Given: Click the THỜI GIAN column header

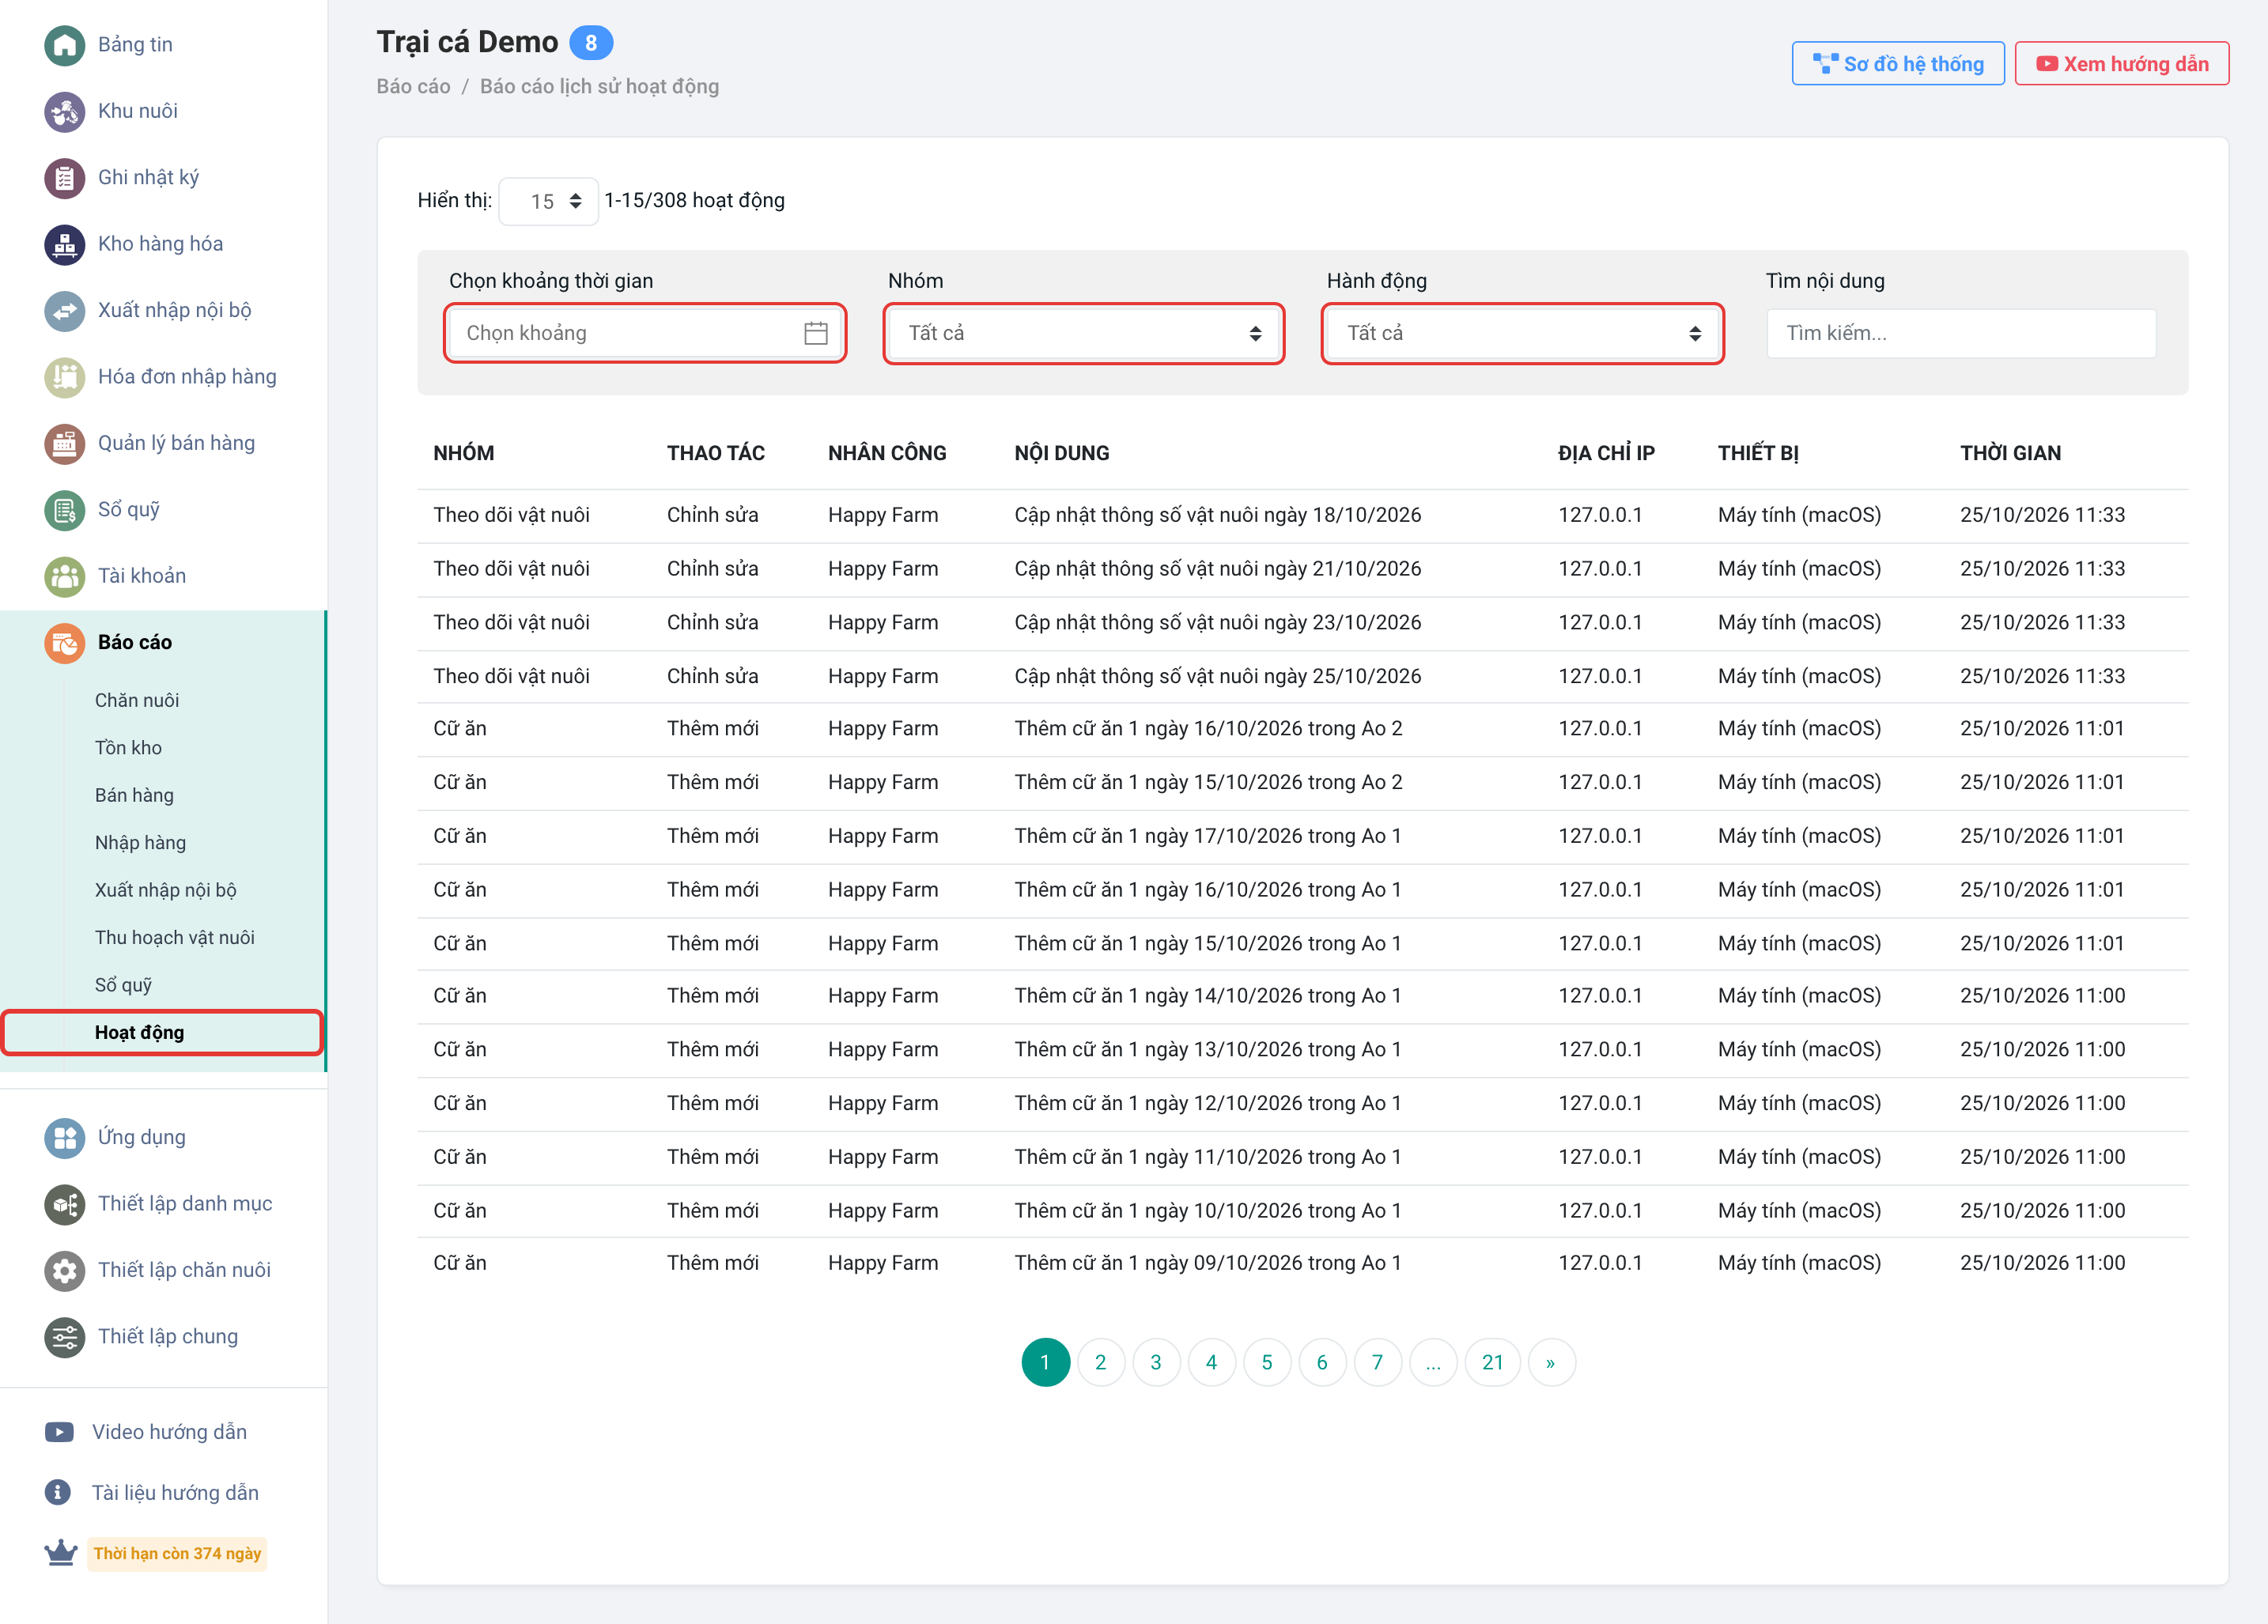Looking at the screenshot, I should point(2010,453).
